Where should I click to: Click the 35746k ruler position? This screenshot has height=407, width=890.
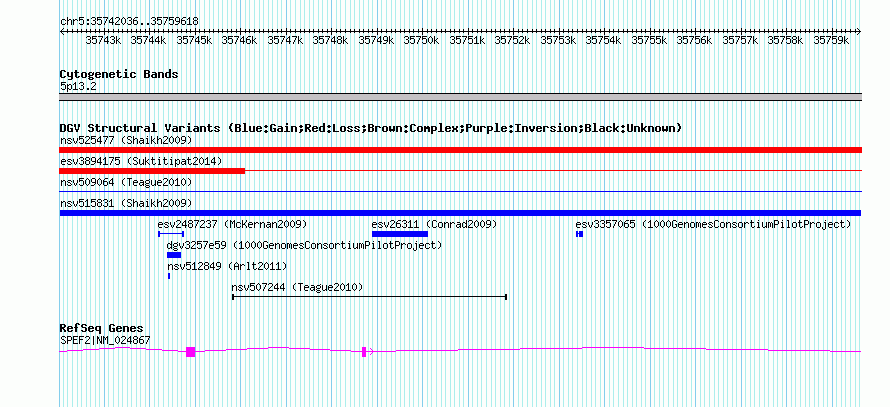tap(240, 40)
